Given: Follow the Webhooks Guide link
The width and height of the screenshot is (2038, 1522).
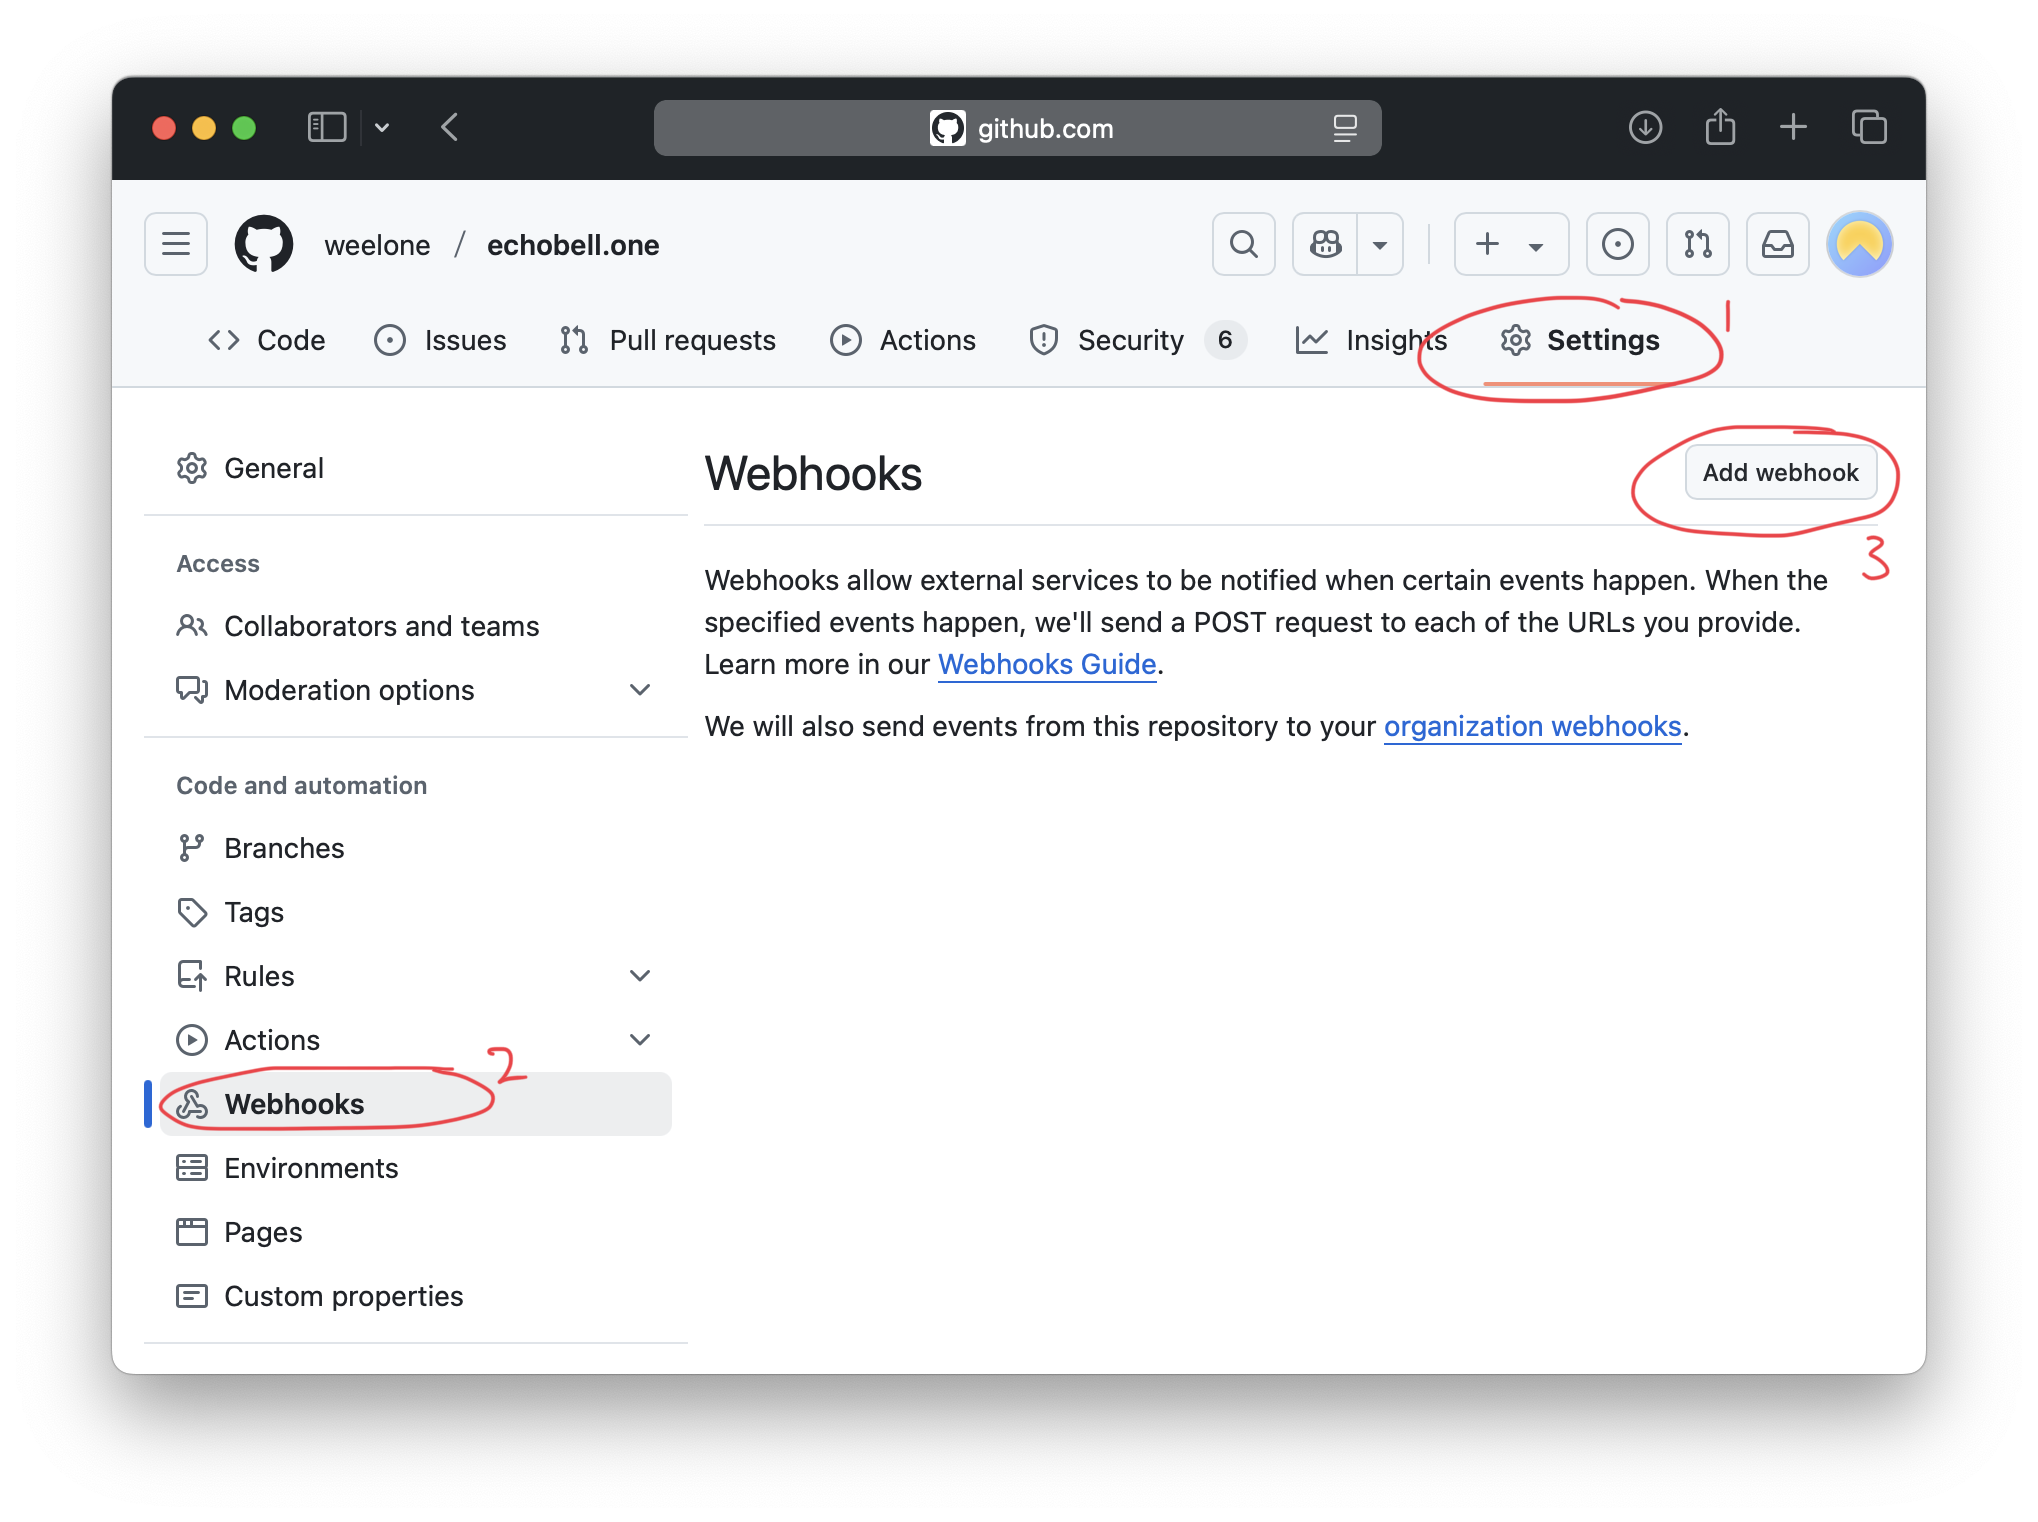Looking at the screenshot, I should (x=1047, y=664).
